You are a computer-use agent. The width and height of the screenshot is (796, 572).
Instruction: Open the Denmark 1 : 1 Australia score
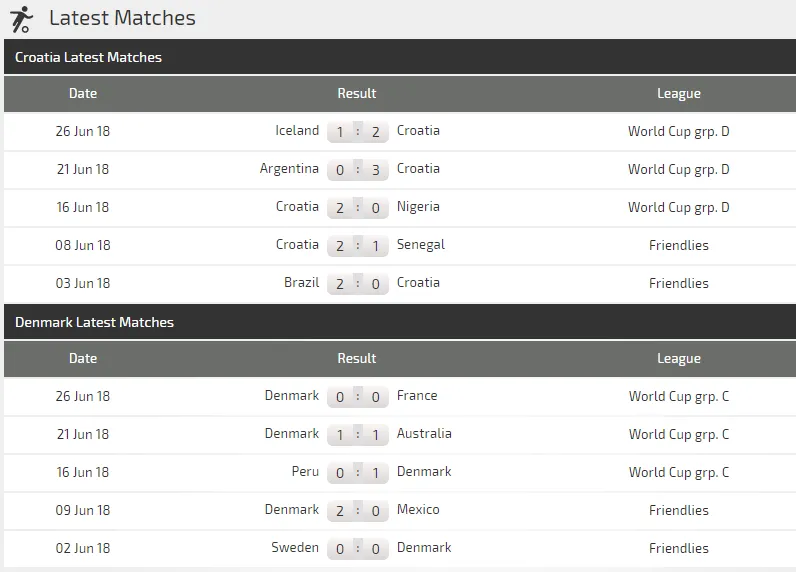357,435
